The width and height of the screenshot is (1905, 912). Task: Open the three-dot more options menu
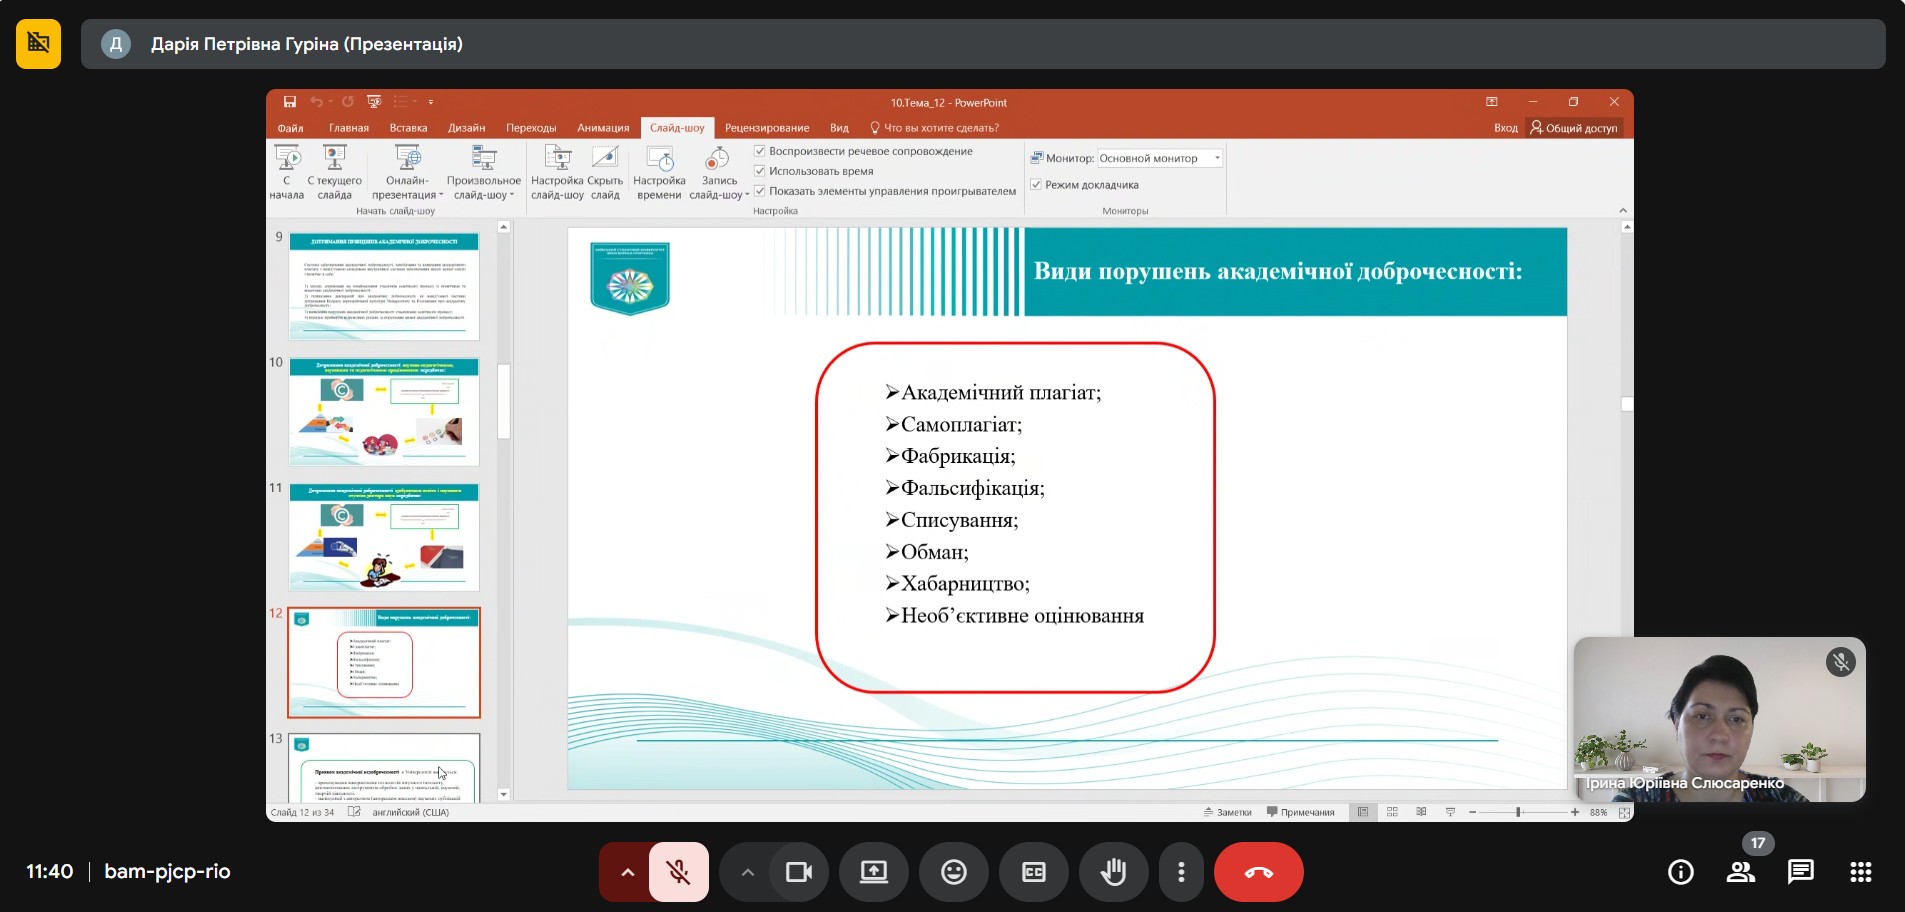point(1181,872)
